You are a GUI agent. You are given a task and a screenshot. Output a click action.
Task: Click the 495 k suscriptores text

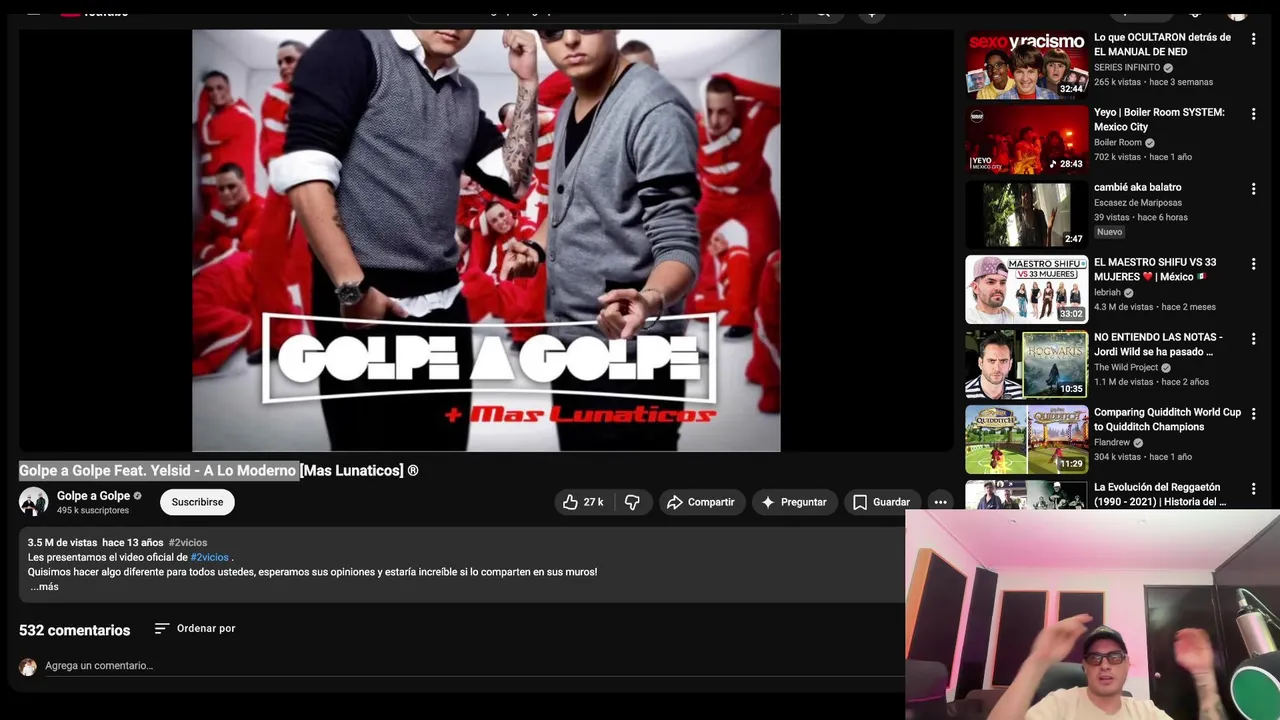(93, 510)
